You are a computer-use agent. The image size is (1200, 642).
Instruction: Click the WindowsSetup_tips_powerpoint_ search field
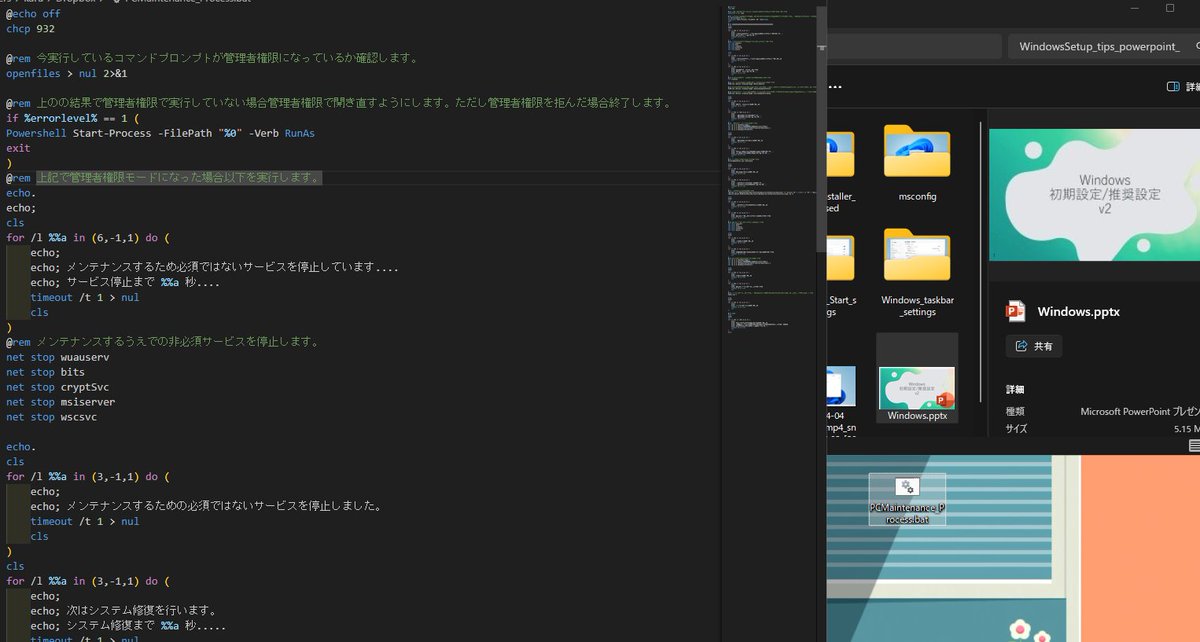(x=1103, y=47)
